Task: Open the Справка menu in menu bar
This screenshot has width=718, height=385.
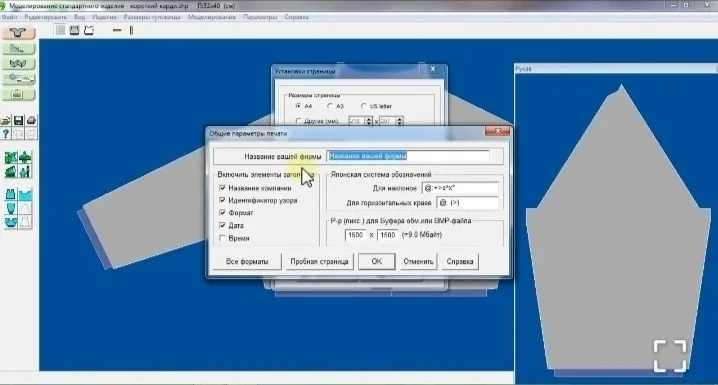Action: (296, 17)
